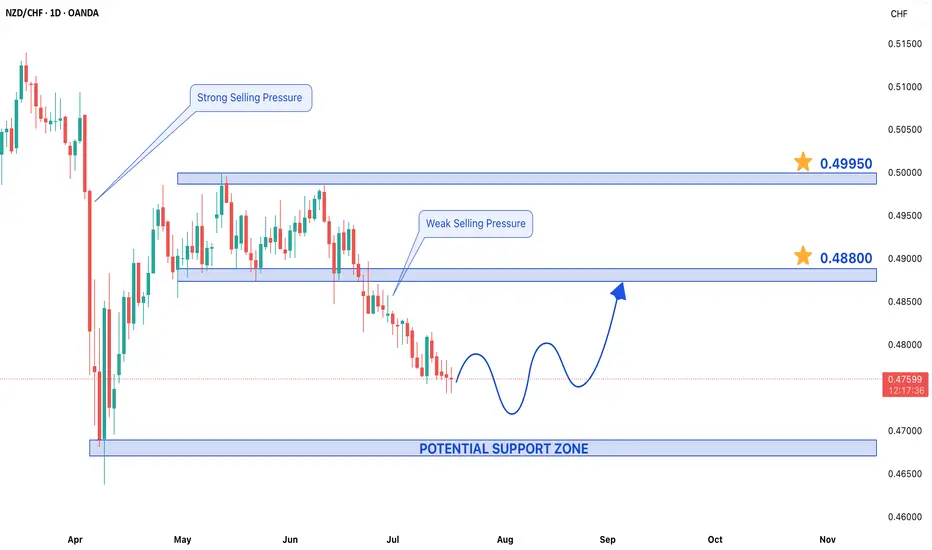The width and height of the screenshot is (932, 550).
Task: Click the May label on time axis
Action: point(182,540)
